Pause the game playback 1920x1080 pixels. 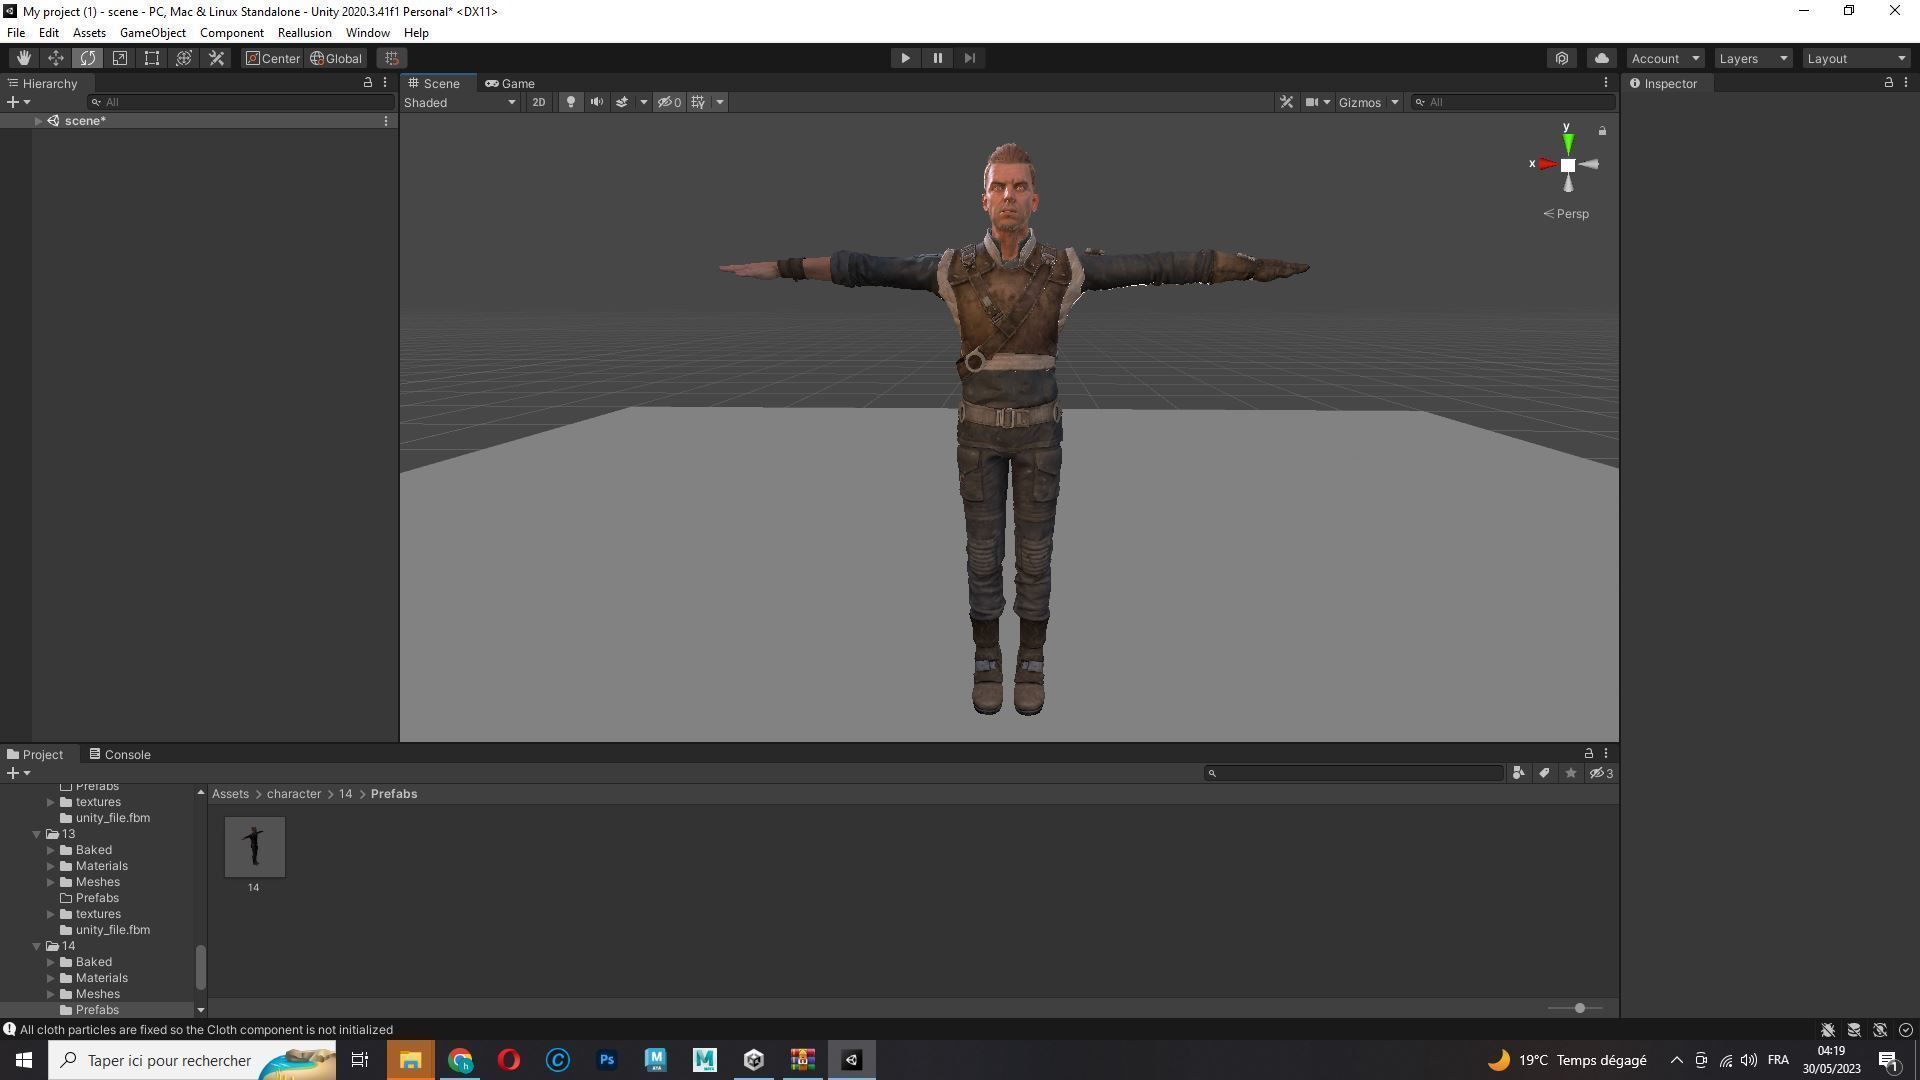click(937, 58)
